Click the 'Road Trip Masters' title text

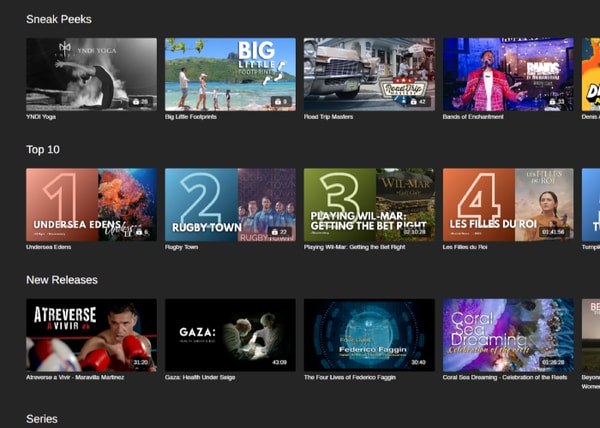click(x=328, y=117)
